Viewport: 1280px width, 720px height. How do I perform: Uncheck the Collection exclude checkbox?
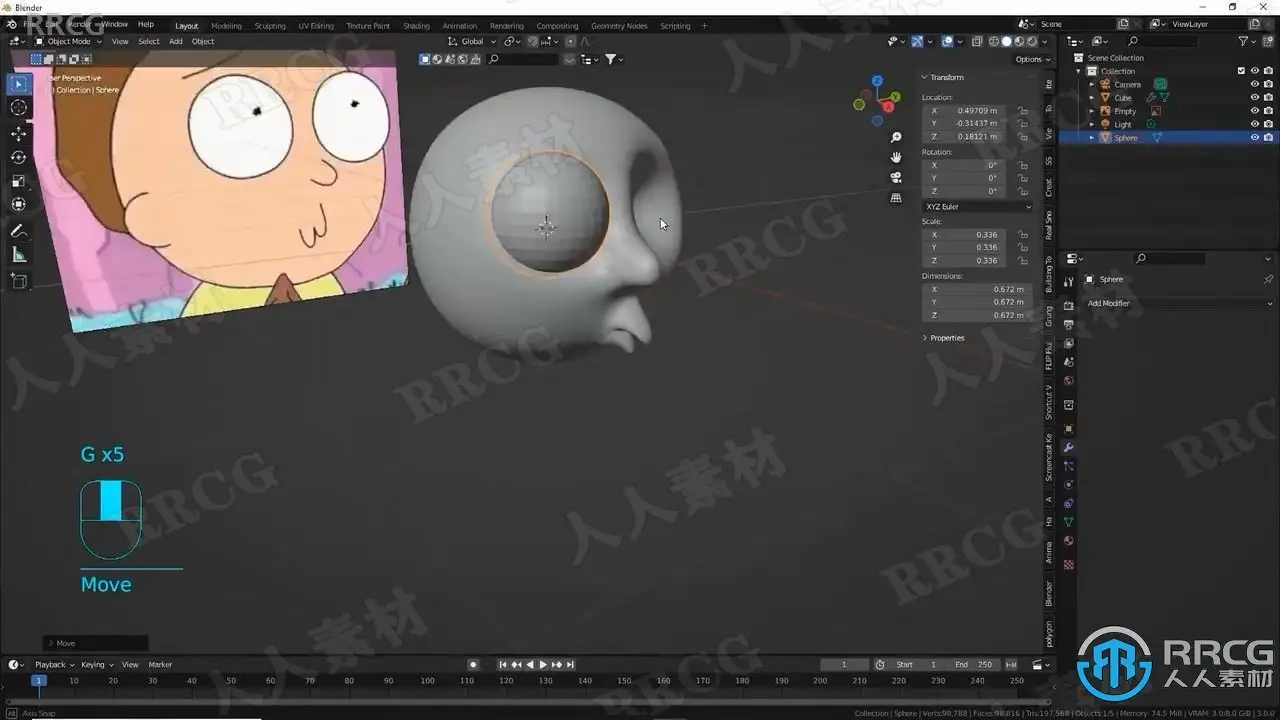pyautogui.click(x=1241, y=71)
